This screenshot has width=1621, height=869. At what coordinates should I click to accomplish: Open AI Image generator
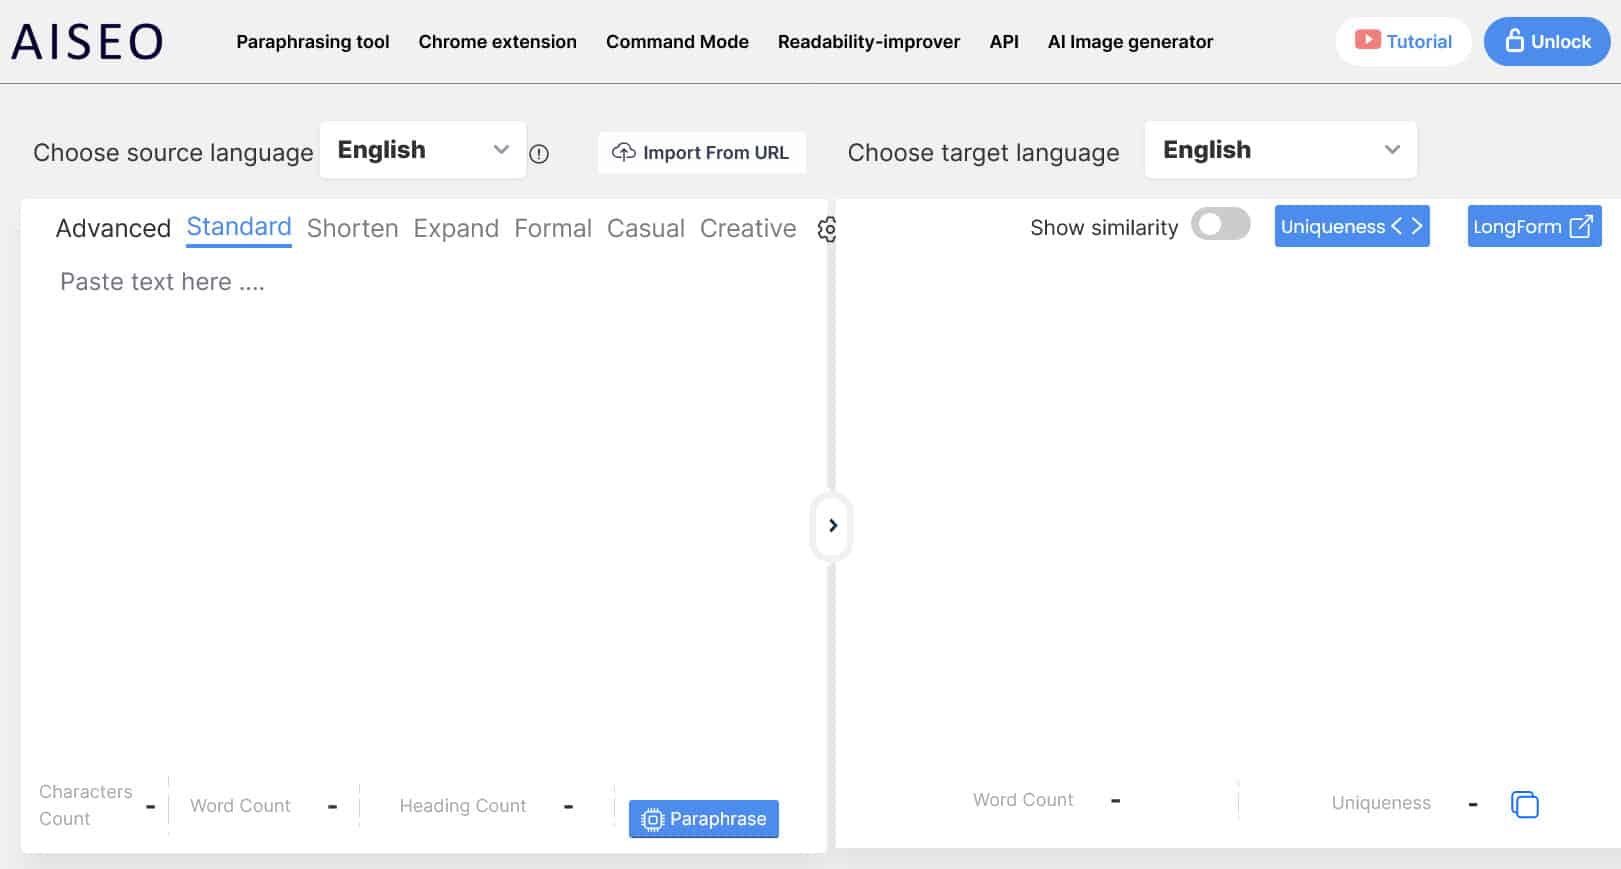[x=1130, y=42]
